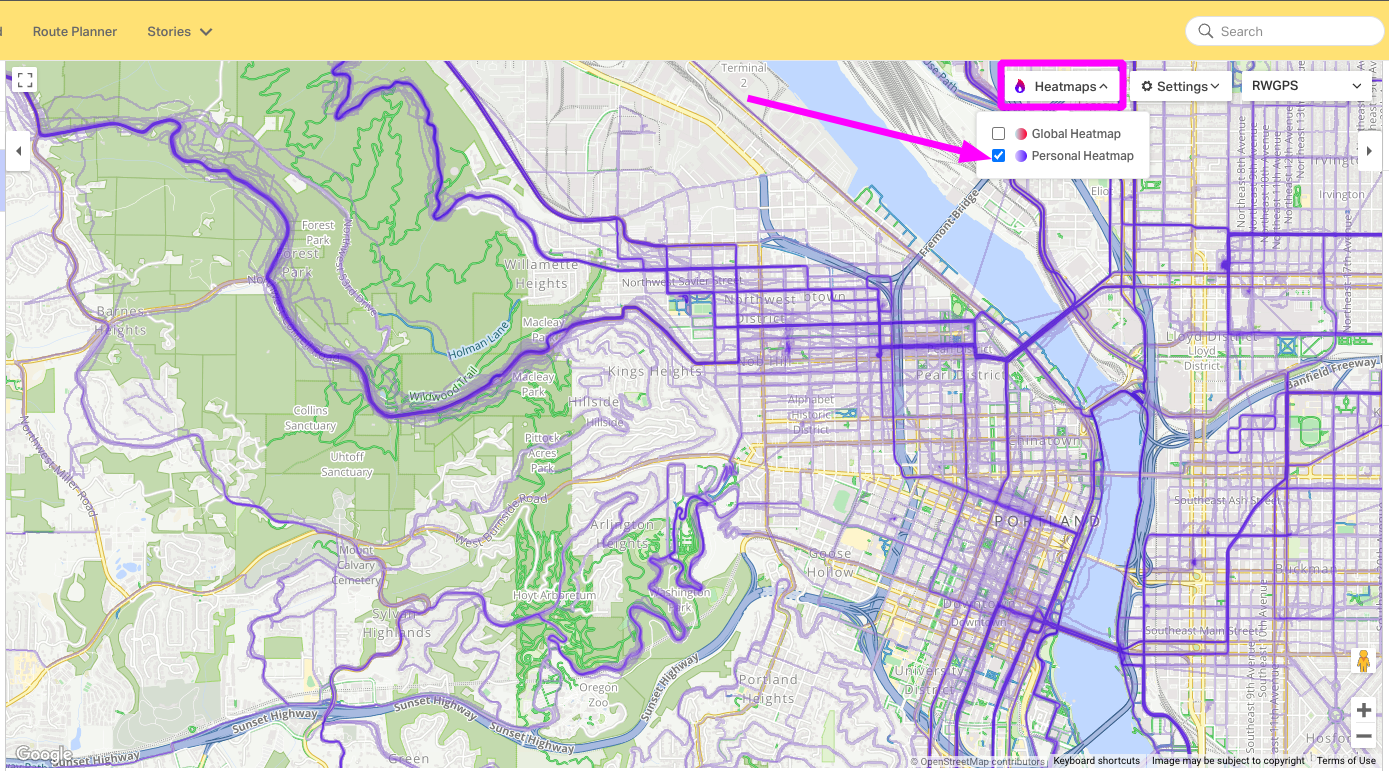The width and height of the screenshot is (1389, 771).
Task: Open the OpenStreetMap contributors link
Action: tap(978, 762)
